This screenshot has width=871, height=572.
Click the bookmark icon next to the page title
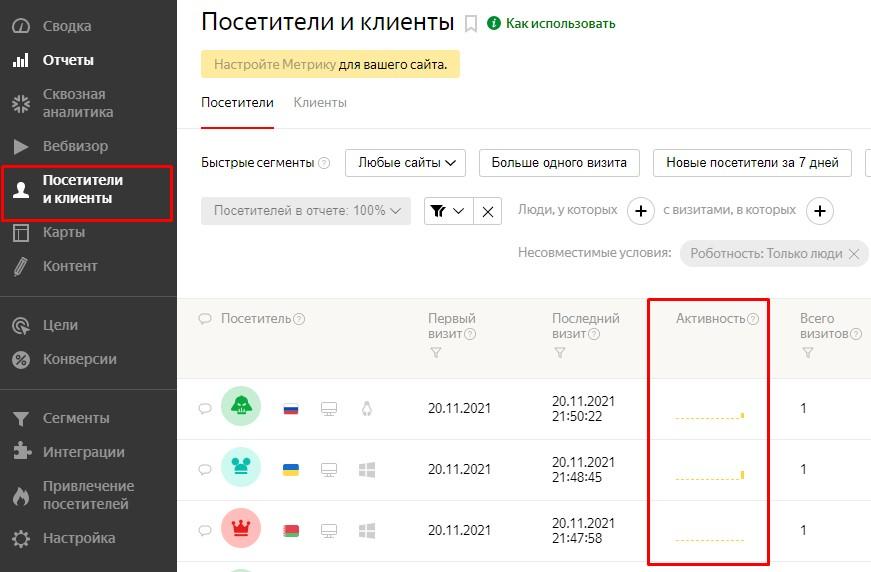tap(471, 24)
